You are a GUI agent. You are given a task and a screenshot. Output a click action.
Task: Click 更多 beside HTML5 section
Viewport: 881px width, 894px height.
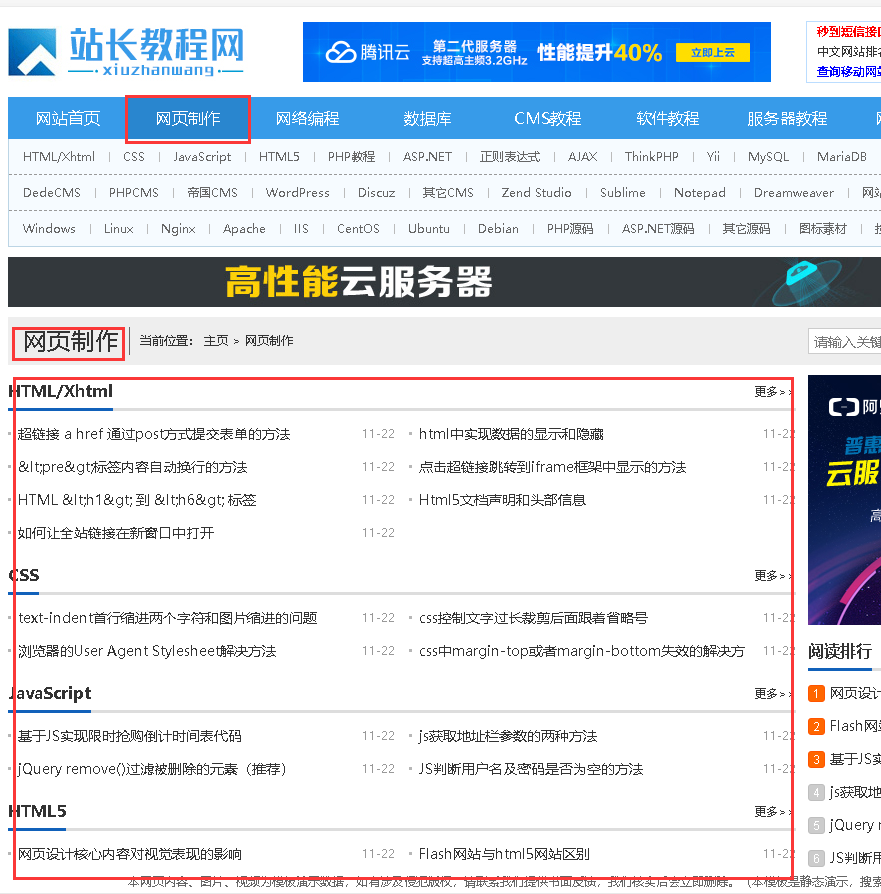click(x=772, y=812)
